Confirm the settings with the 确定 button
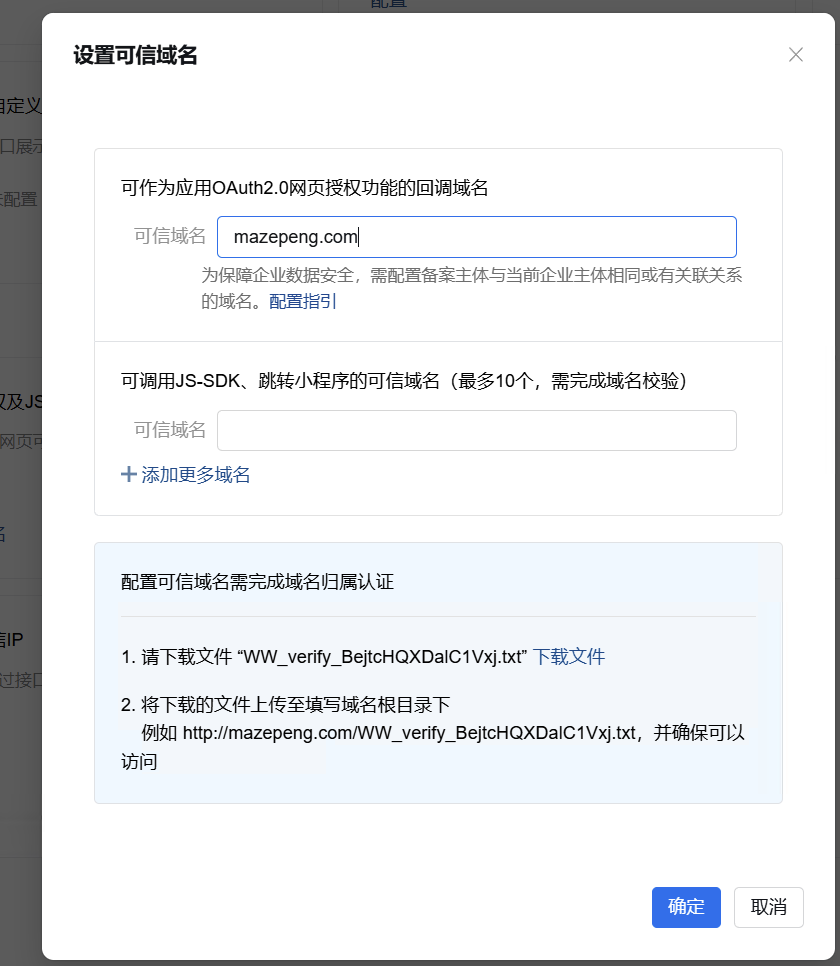 pos(686,907)
